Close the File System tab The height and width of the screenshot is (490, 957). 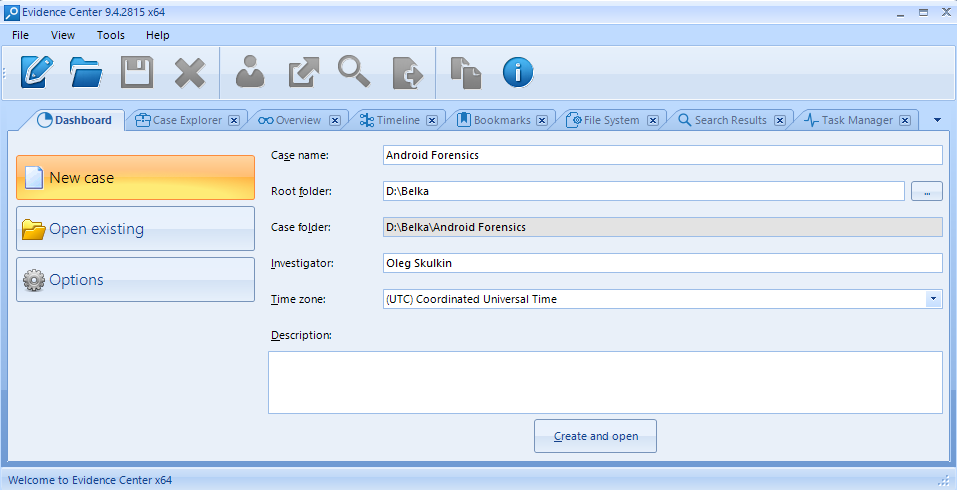652,120
